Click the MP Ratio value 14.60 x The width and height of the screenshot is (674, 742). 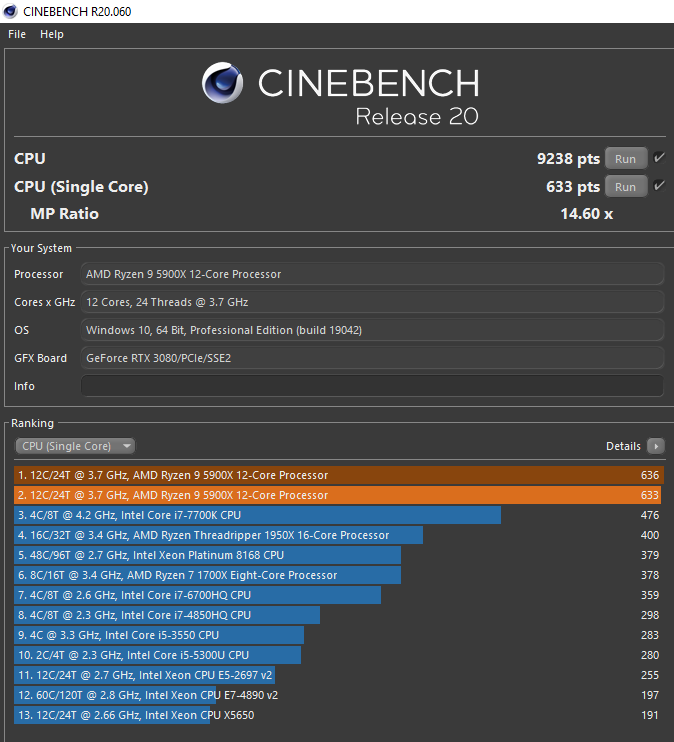point(586,214)
